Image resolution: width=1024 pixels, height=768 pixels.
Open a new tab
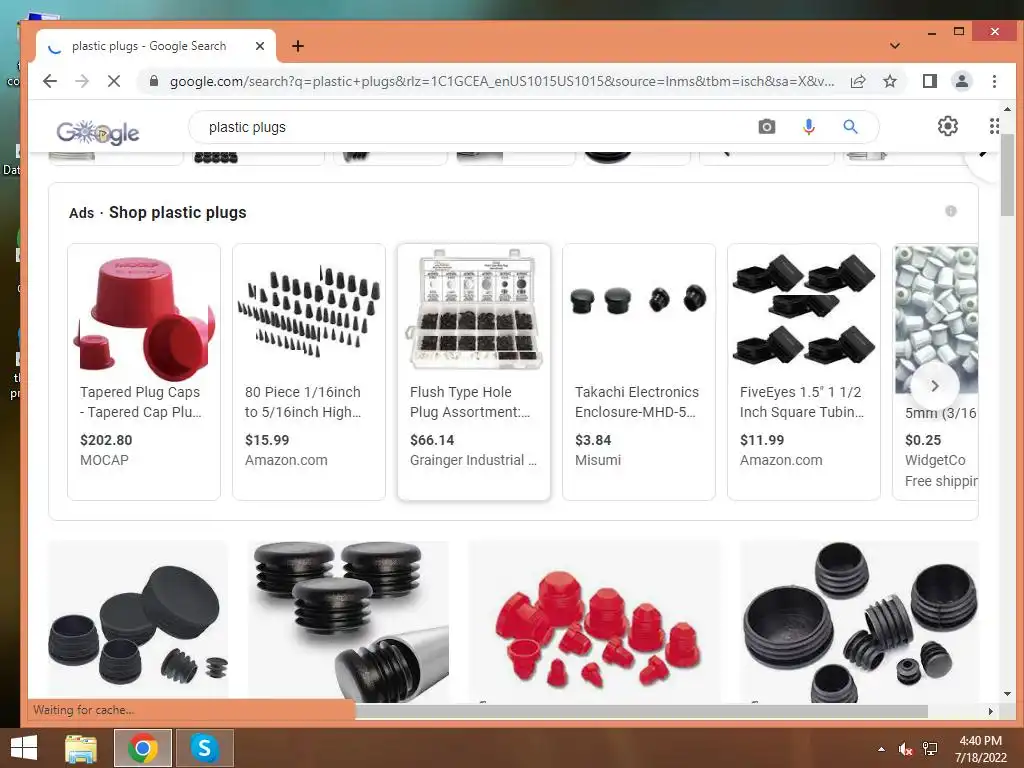[298, 46]
